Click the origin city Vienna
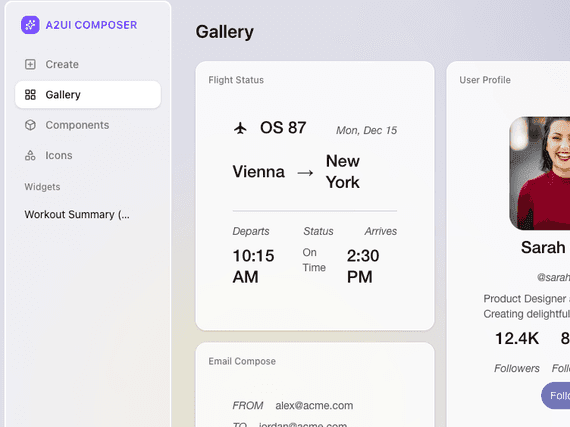Viewport: 570px width, 427px height. [258, 172]
